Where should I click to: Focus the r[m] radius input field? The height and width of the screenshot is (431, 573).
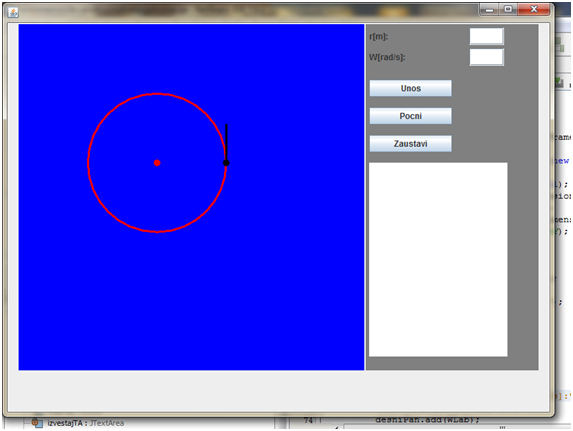(486, 37)
